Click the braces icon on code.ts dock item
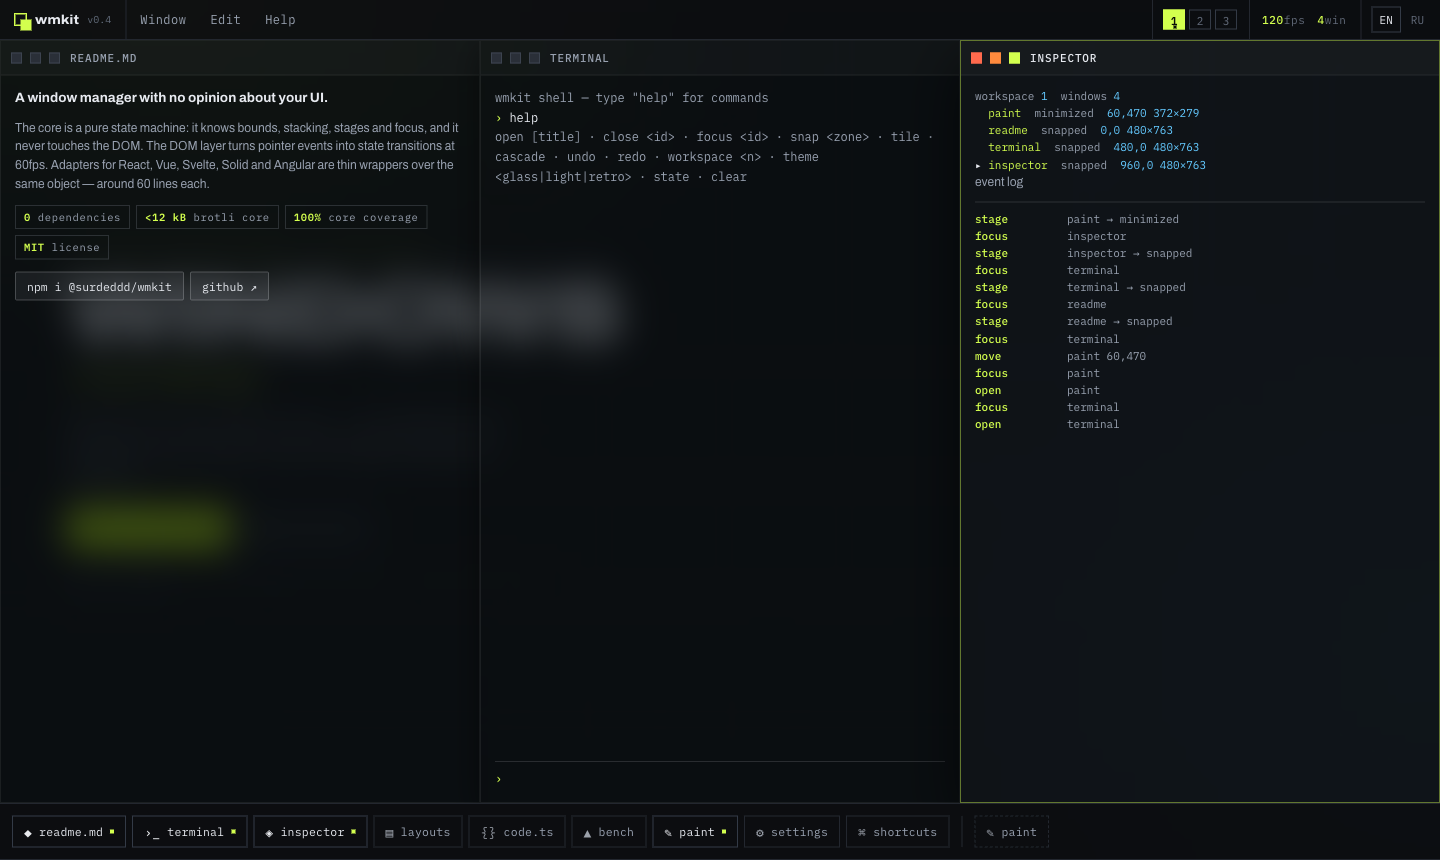Screen dimensions: 1440x860 [x=488, y=833]
